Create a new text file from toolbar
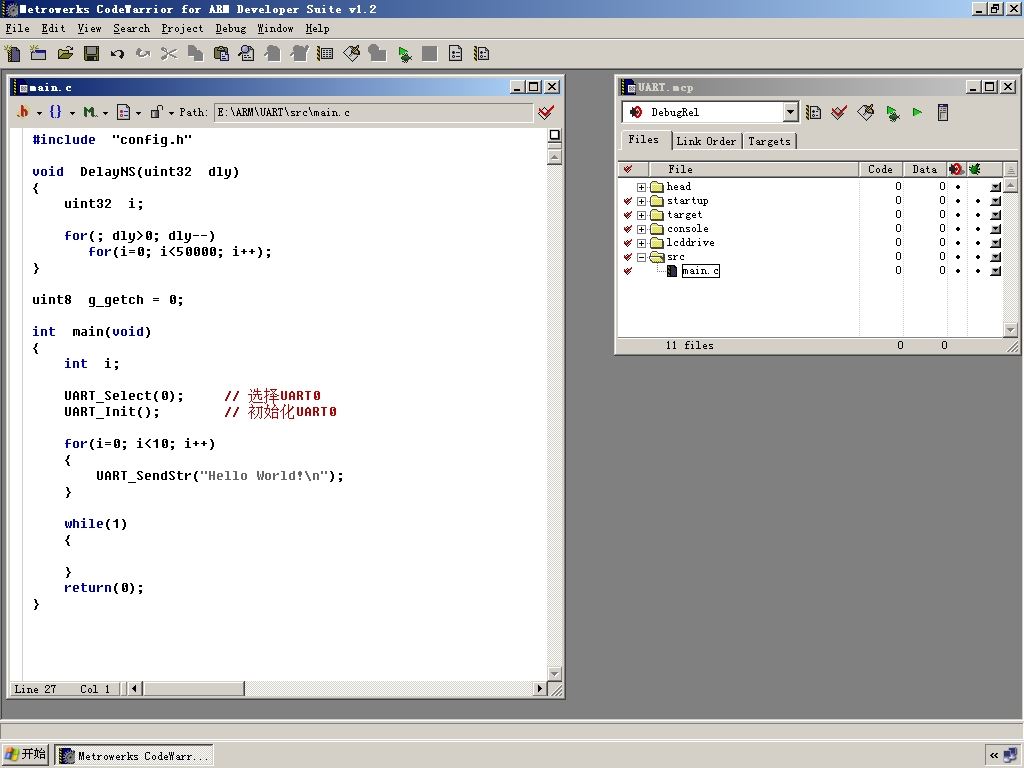1024x768 pixels. click(x=12, y=54)
